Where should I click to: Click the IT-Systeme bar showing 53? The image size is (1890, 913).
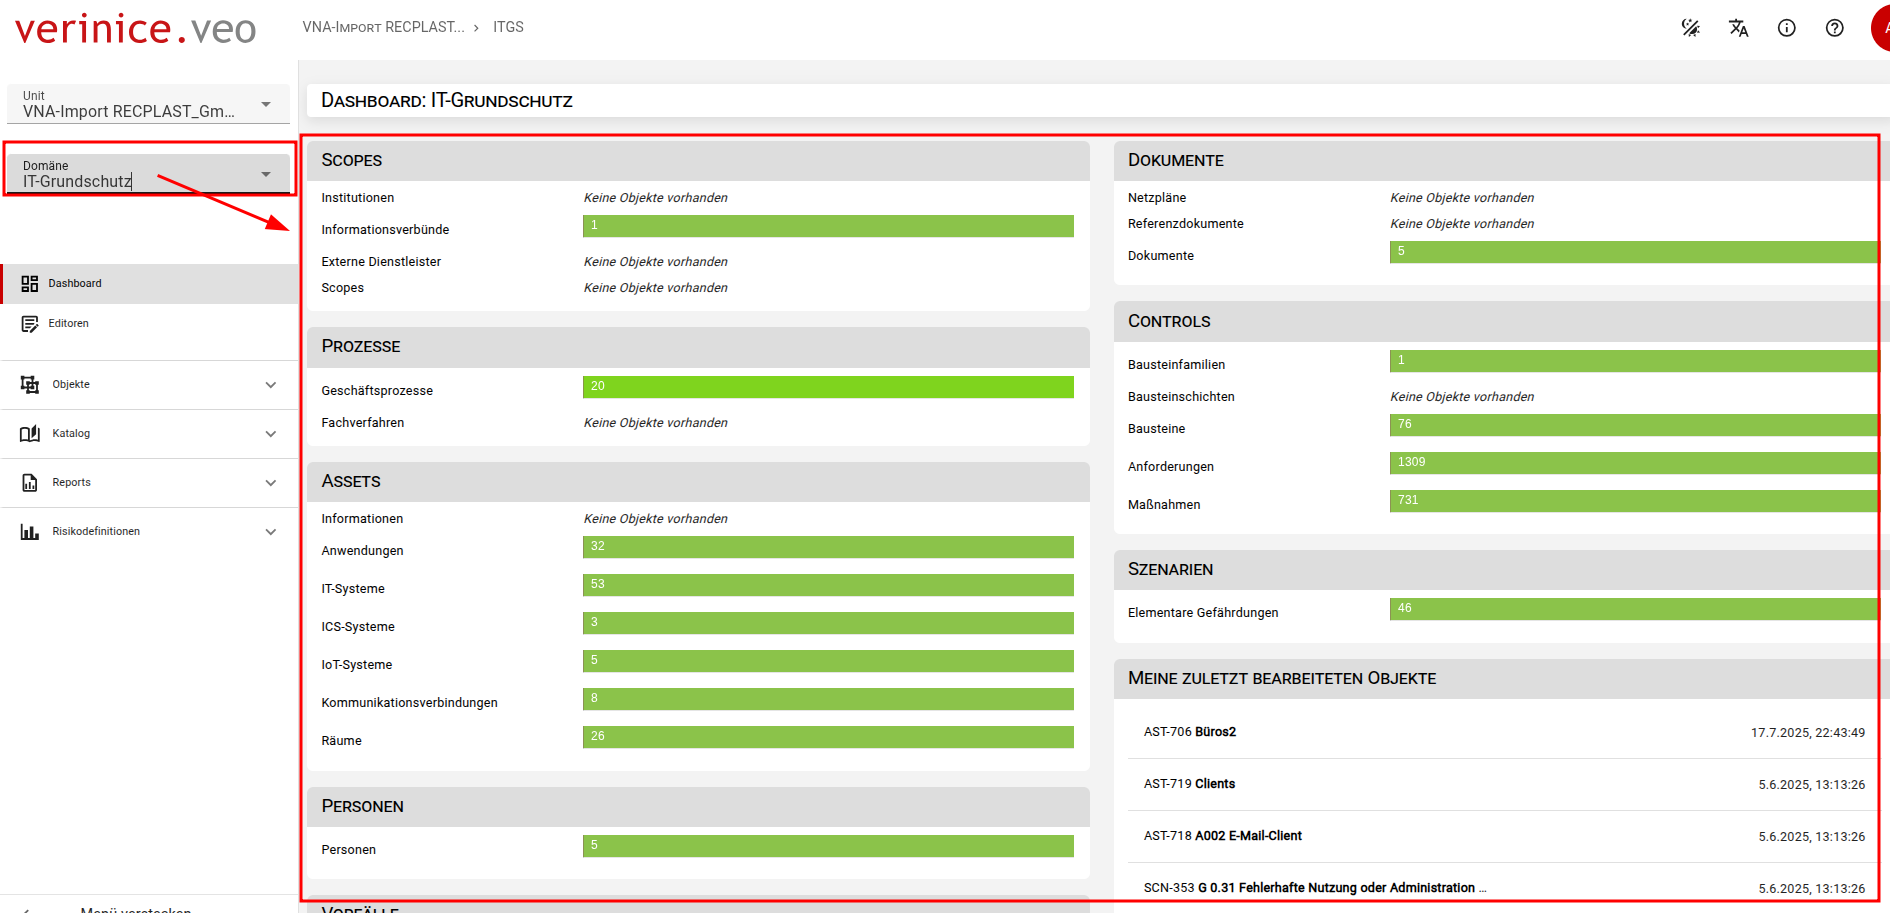click(827, 585)
